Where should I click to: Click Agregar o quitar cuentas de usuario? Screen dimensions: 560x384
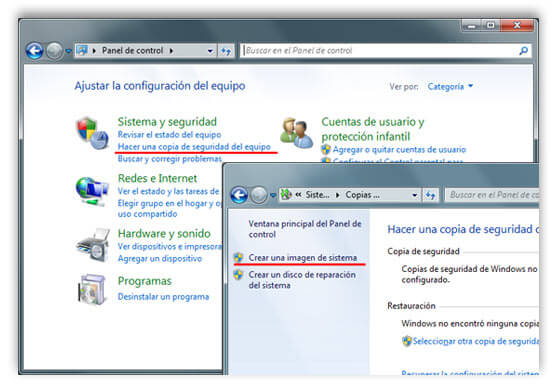(399, 149)
